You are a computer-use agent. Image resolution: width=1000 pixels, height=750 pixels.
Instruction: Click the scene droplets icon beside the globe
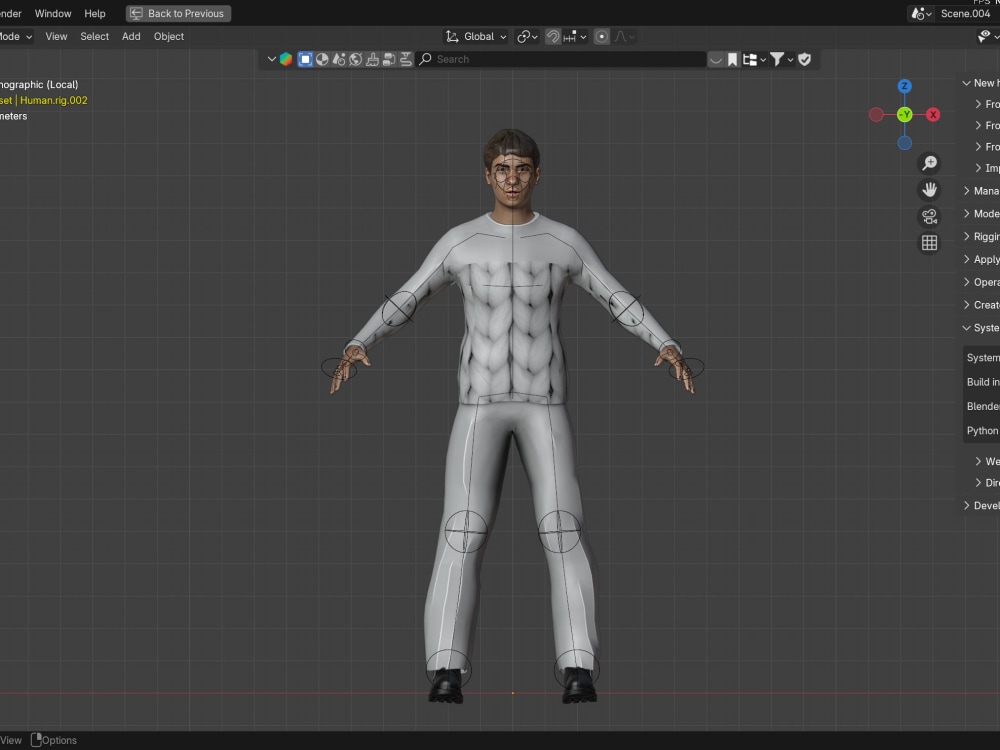[x=339, y=59]
